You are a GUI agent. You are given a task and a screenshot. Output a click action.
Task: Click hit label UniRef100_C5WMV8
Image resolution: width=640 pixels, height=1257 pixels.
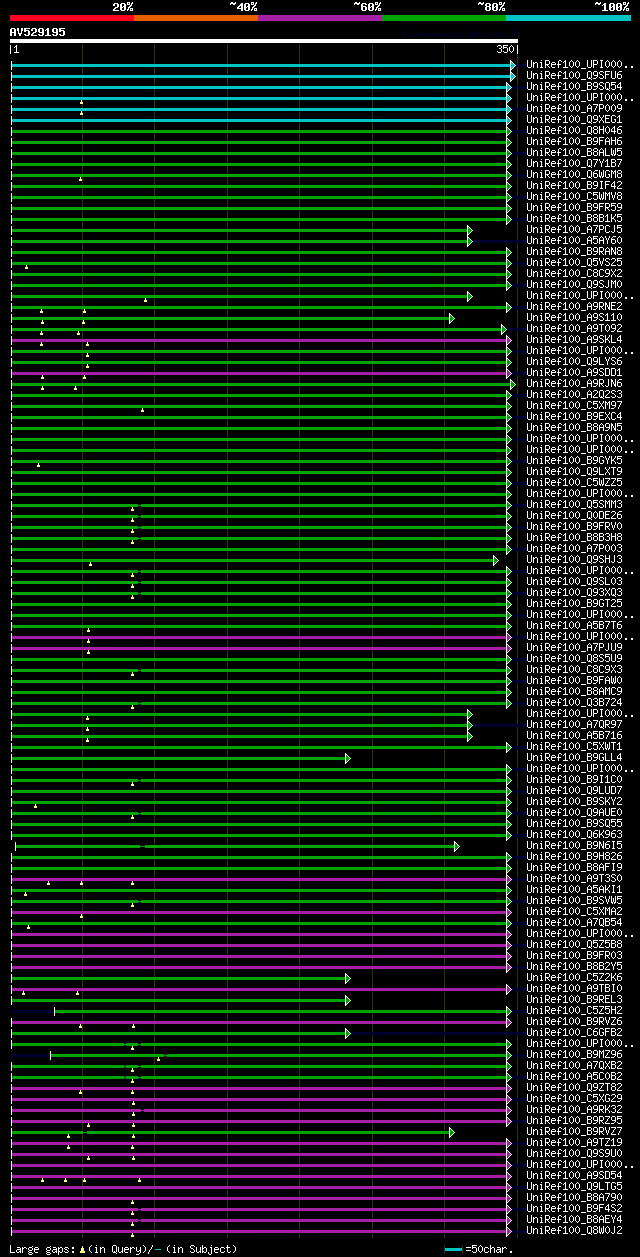(x=574, y=196)
